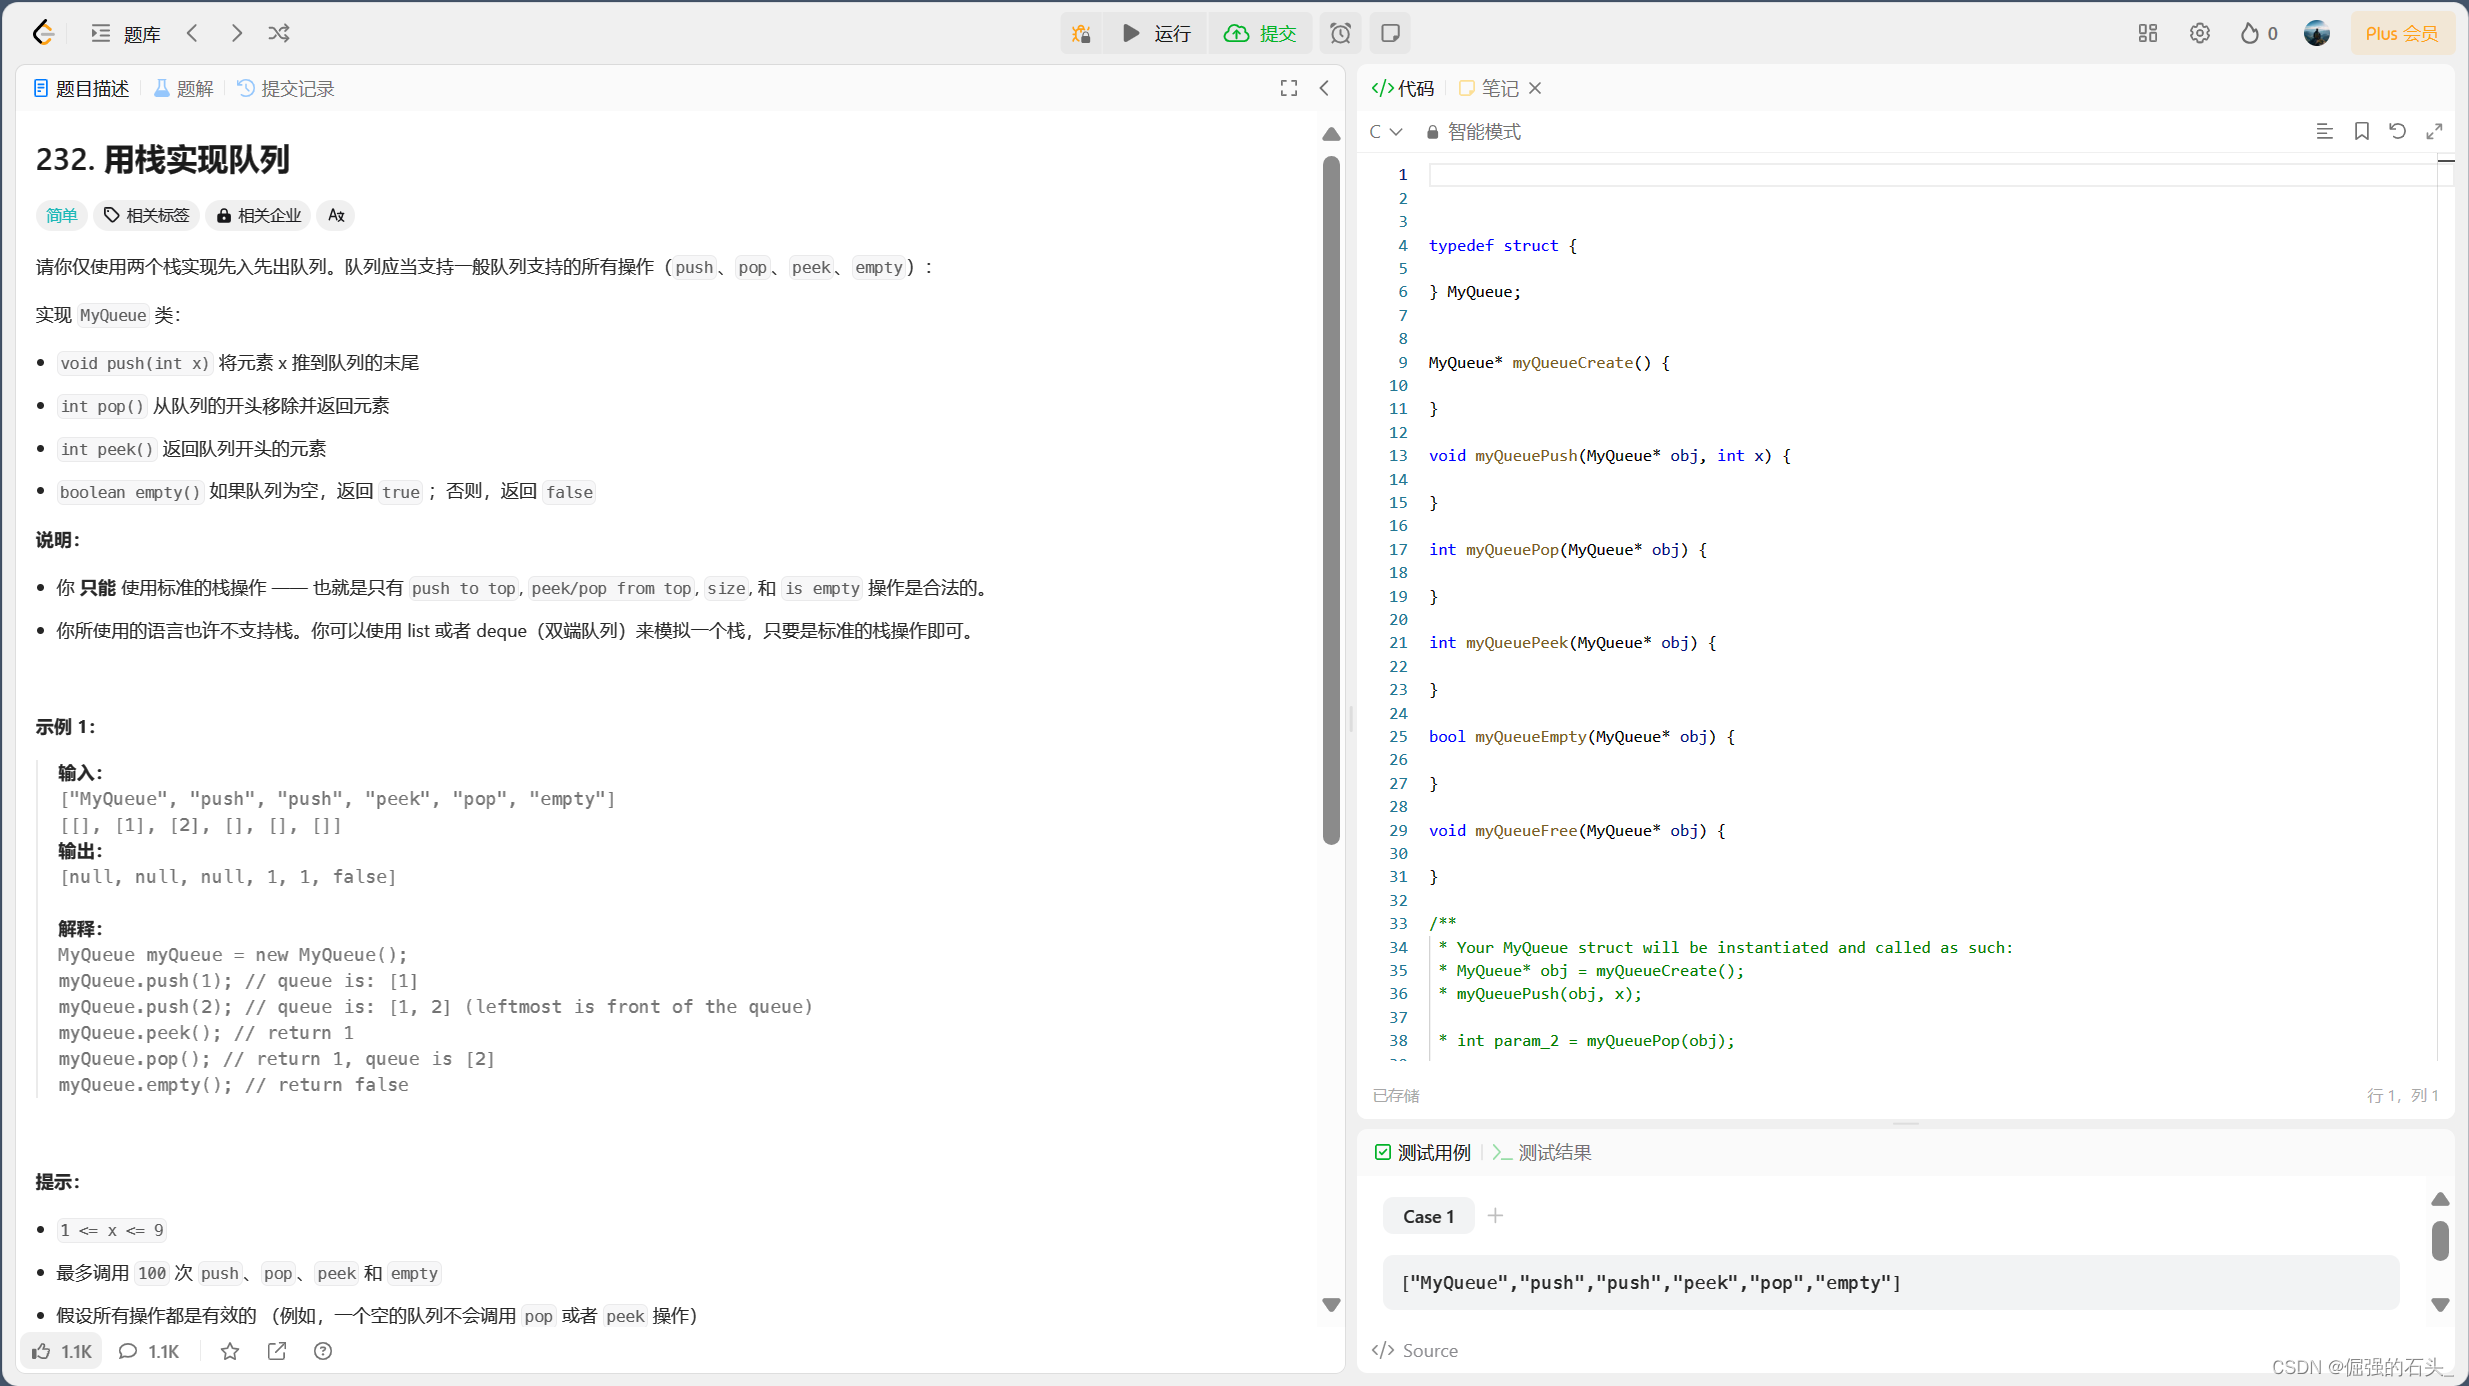This screenshot has height=1386, width=2469.
Task: Open the timer alarm clock icon
Action: point(1340,33)
